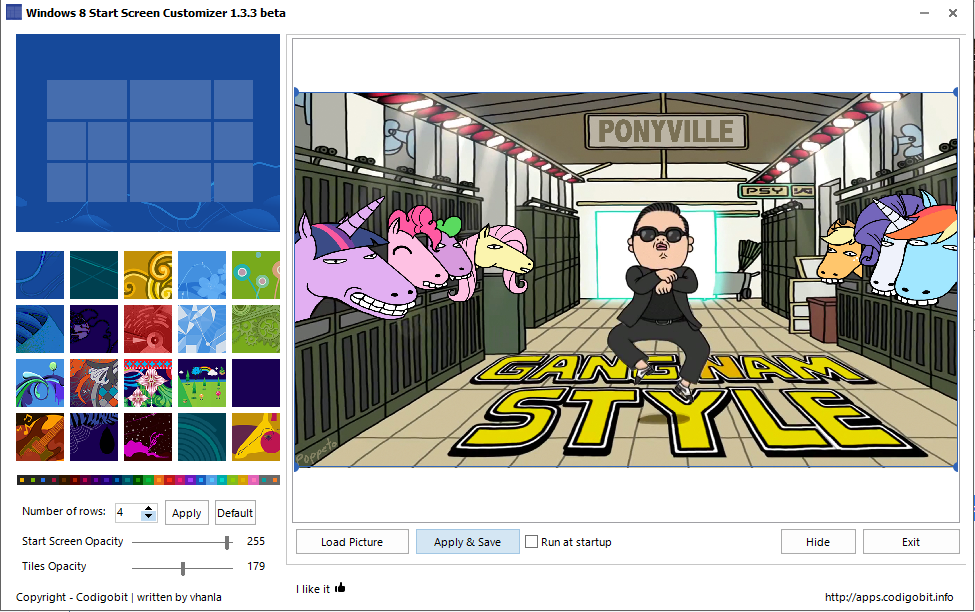The width and height of the screenshot is (975, 612).
Task: Pick the teal concentric arcs background
Action: click(x=202, y=437)
